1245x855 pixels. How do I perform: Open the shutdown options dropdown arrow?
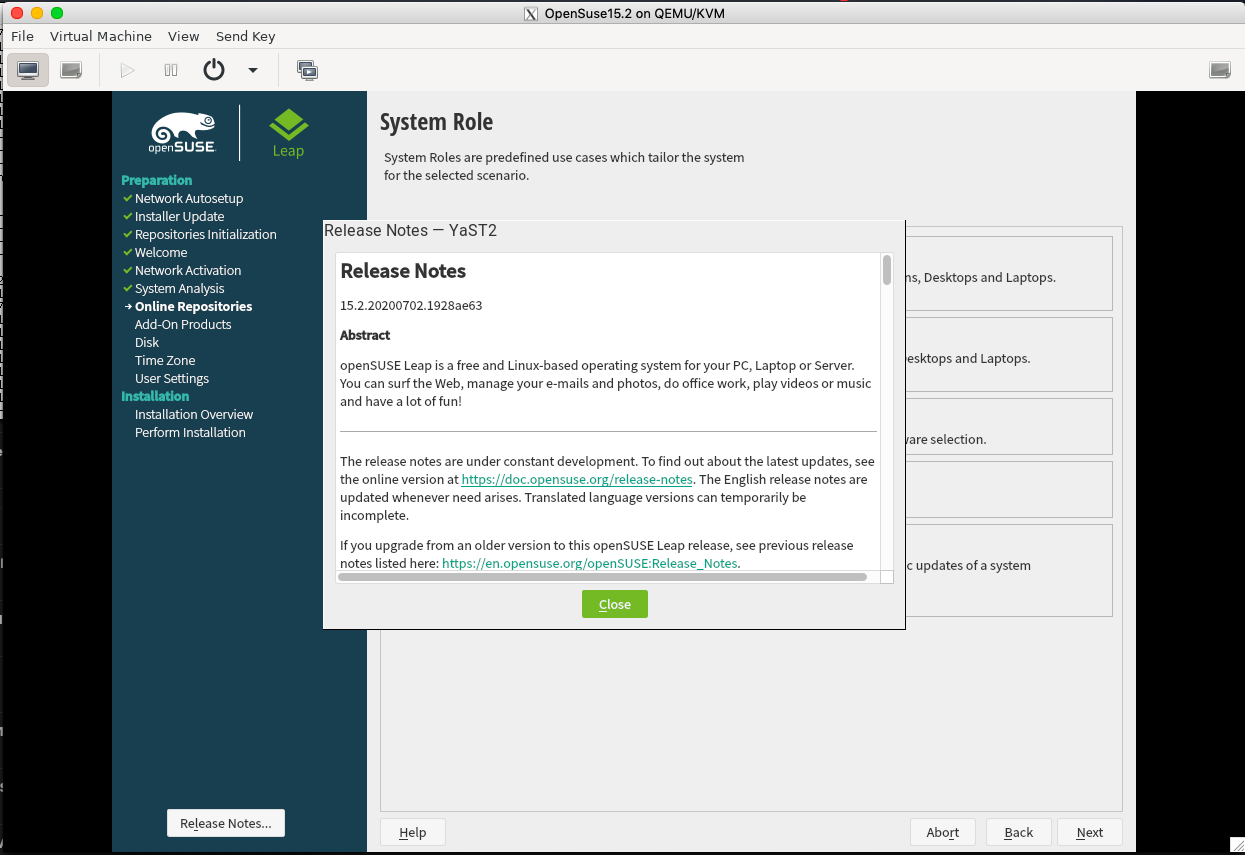click(253, 70)
